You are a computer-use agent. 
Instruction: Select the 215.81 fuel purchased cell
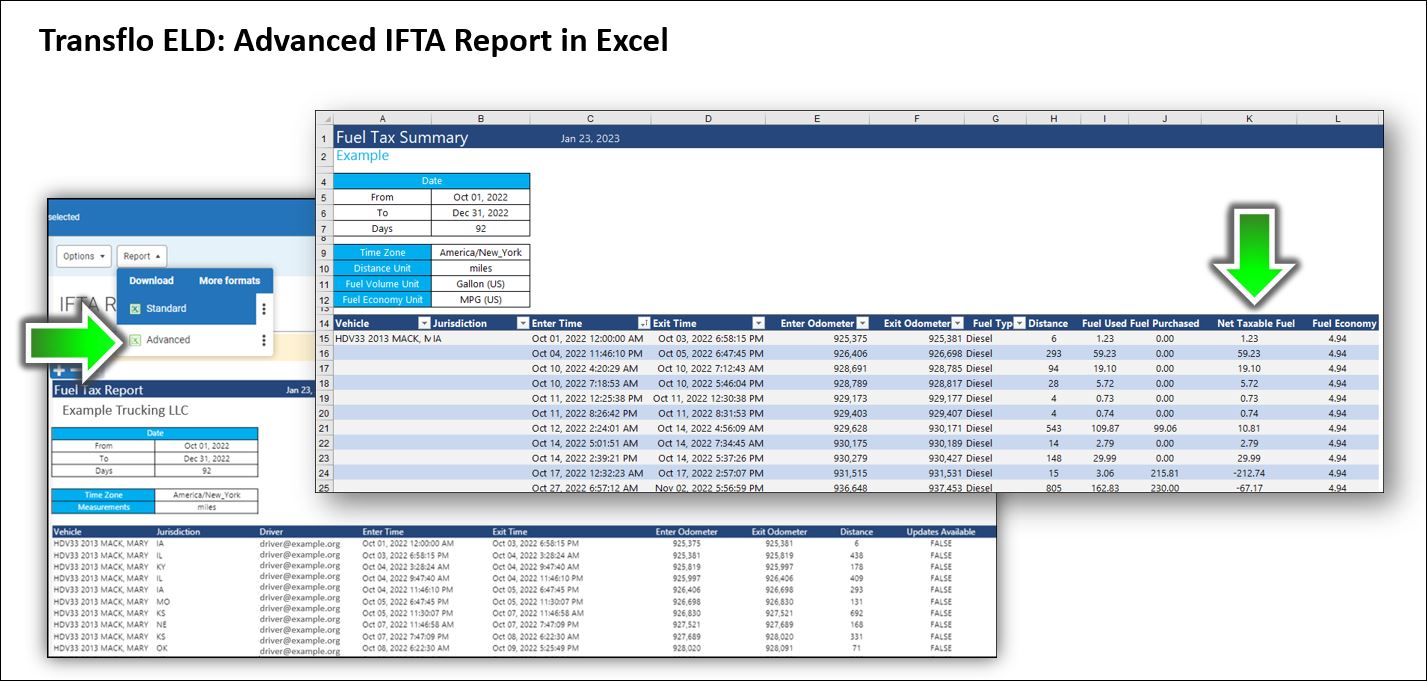1165,473
